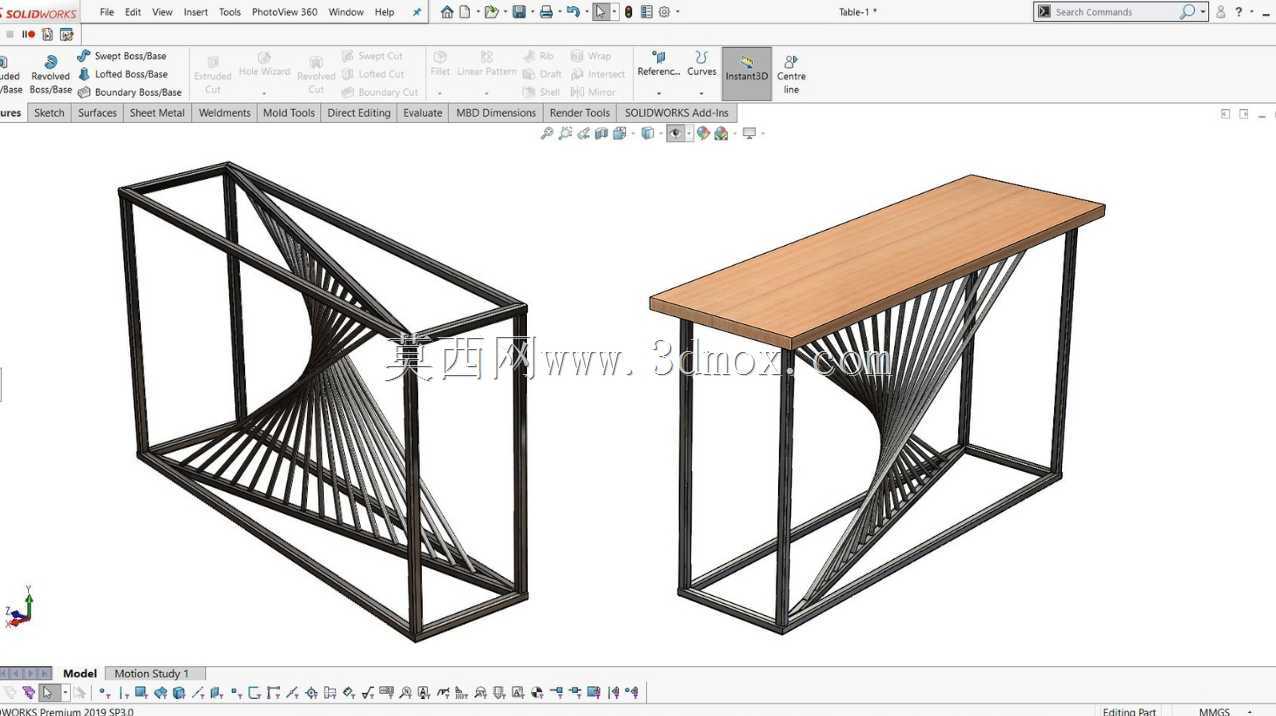Screen dimensions: 1276x716
Task: Click the user login silhouette icon
Action: click(1221, 12)
